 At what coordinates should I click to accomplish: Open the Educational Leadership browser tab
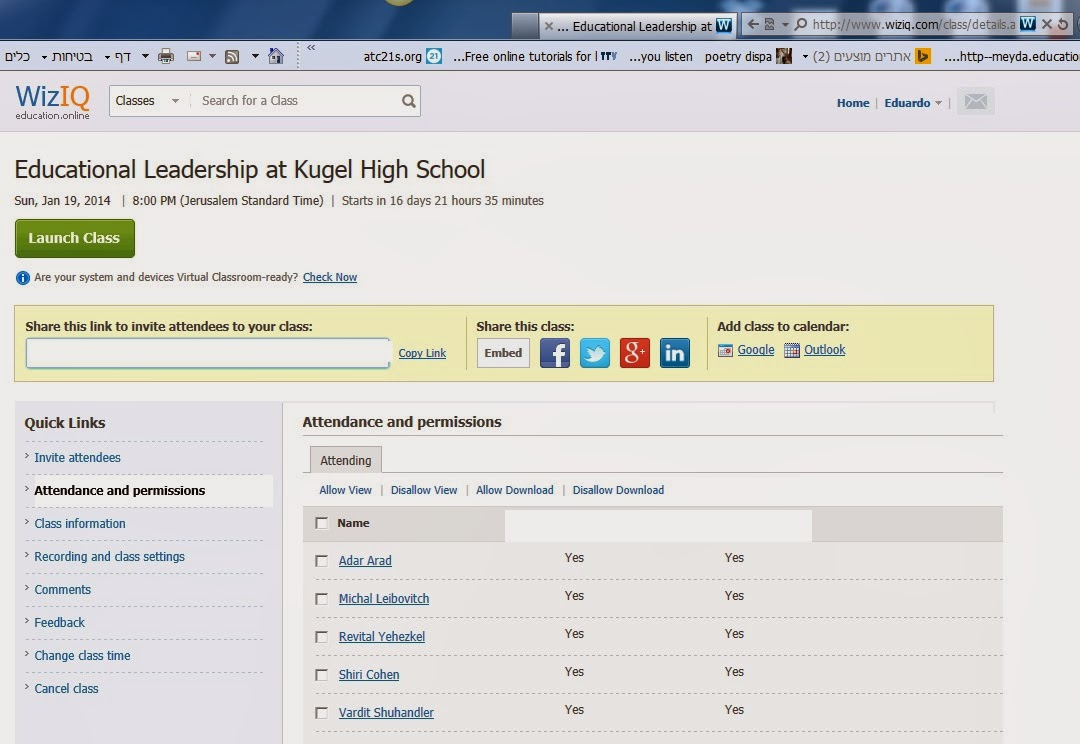pos(637,26)
